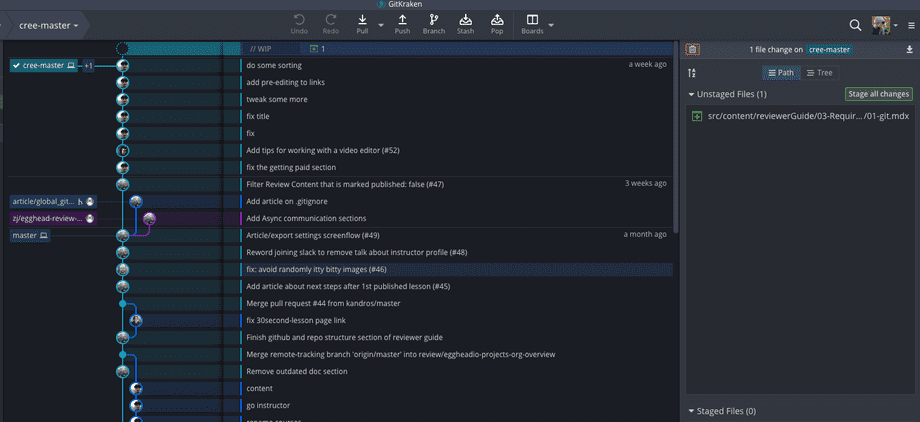Open the hamburger menu
The height and width of the screenshot is (422, 920).
[911, 26]
